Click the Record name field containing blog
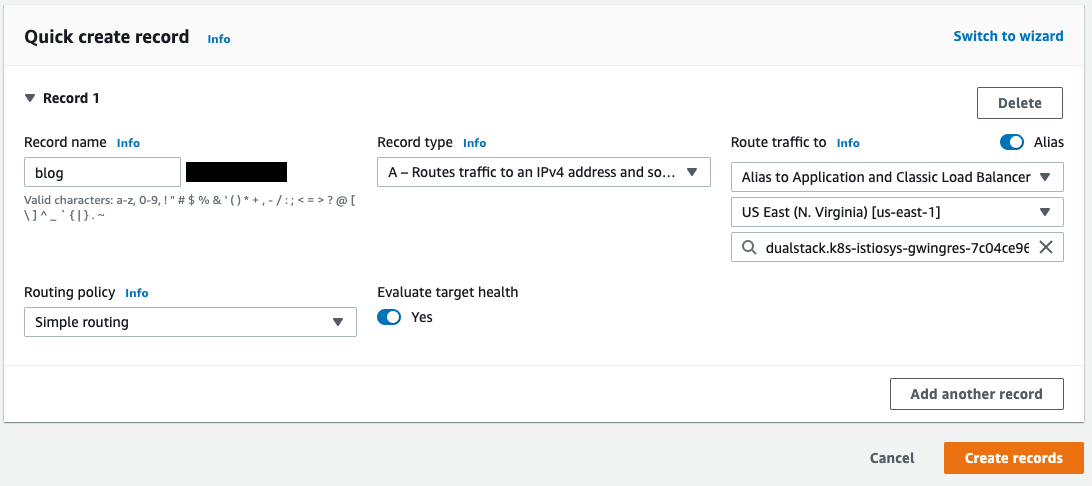1092x486 pixels. [x=102, y=172]
